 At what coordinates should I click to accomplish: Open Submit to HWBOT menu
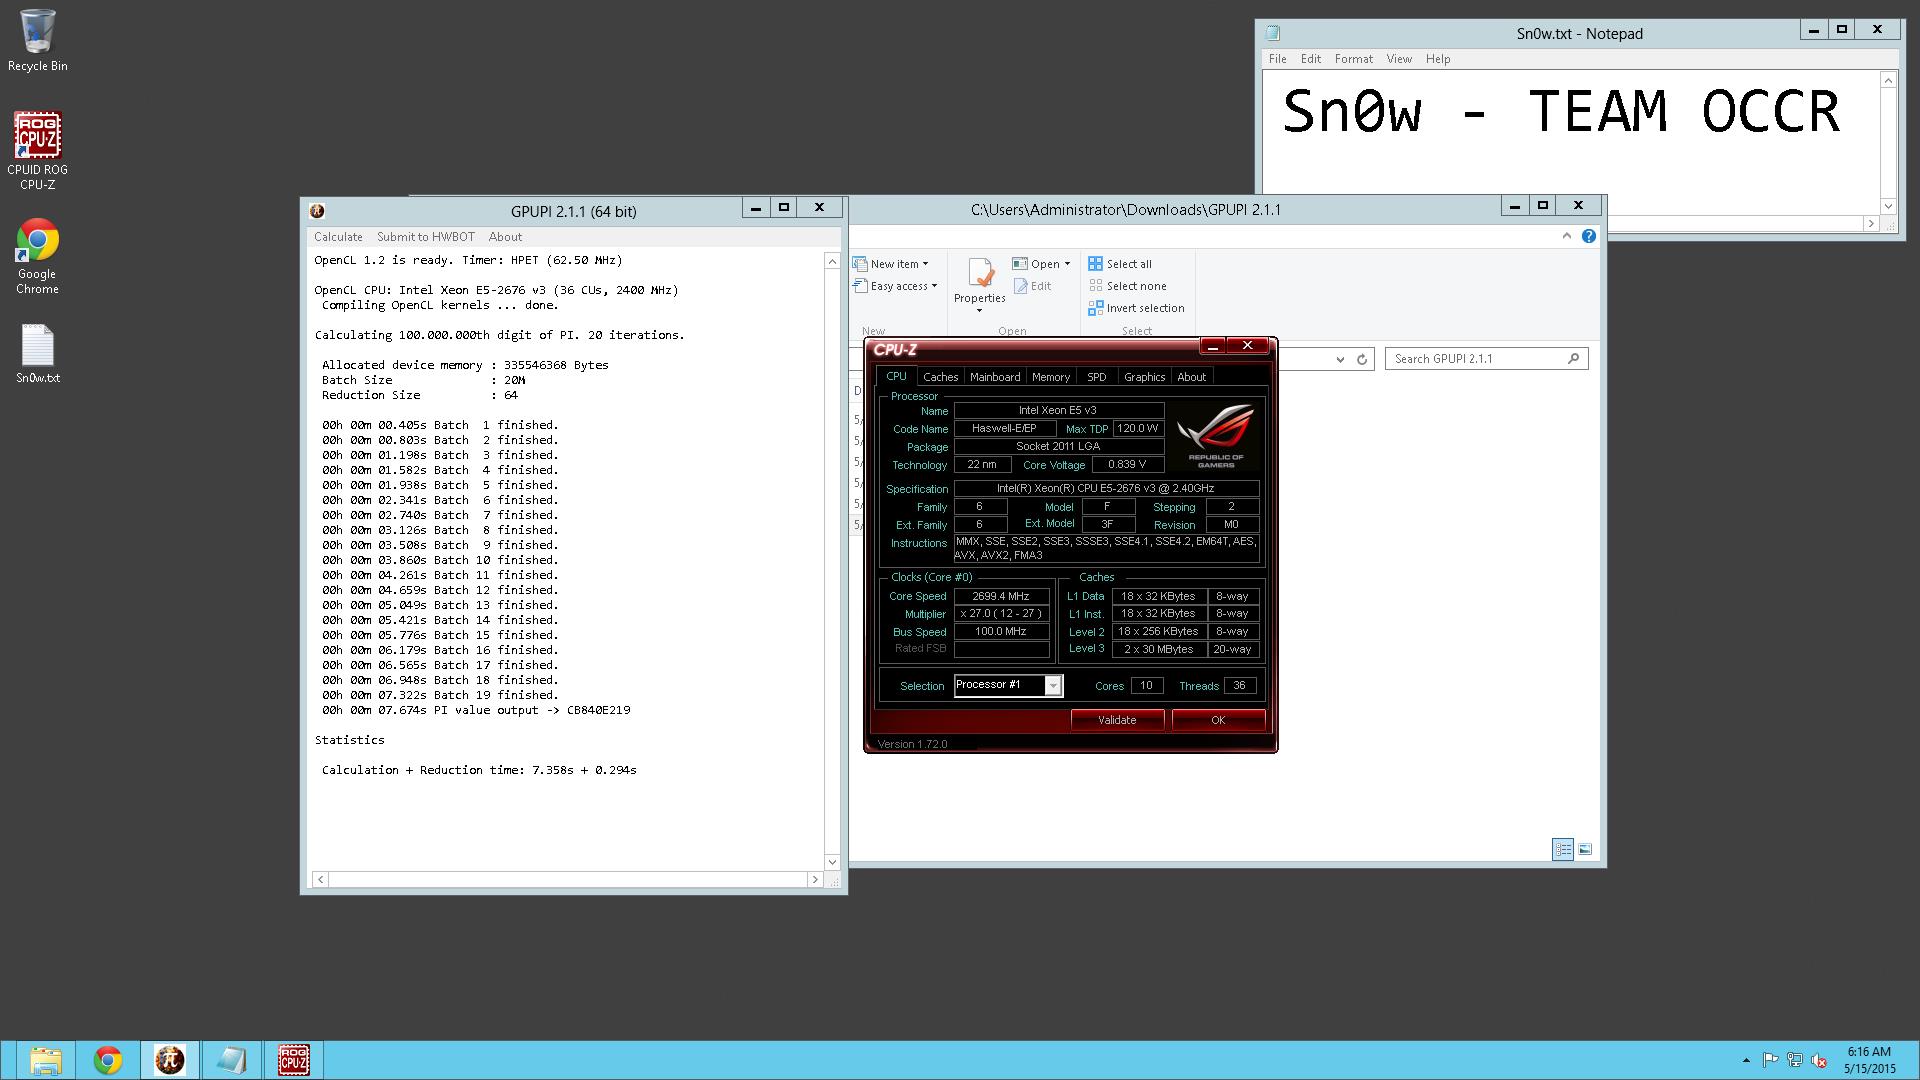(x=426, y=237)
